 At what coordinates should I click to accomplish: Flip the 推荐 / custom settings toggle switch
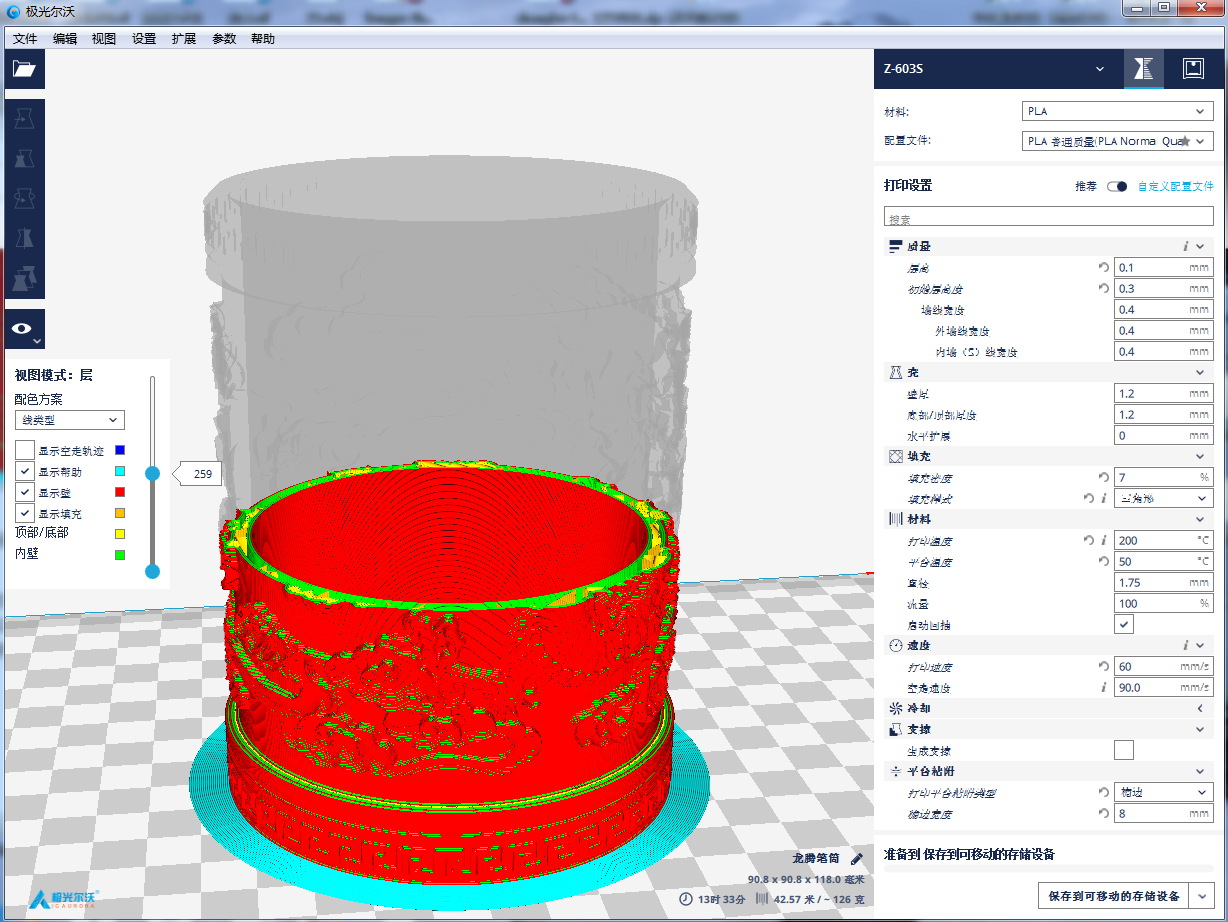(x=1117, y=186)
